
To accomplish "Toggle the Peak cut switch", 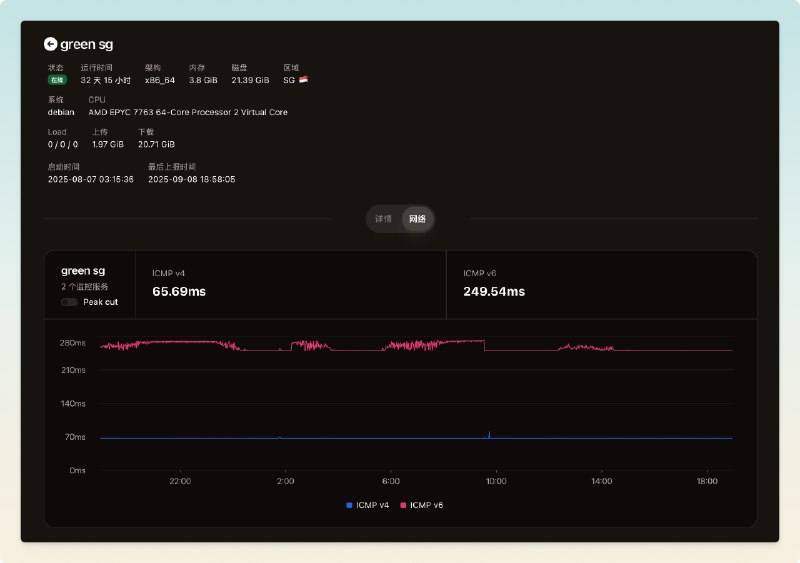I will [x=69, y=301].
